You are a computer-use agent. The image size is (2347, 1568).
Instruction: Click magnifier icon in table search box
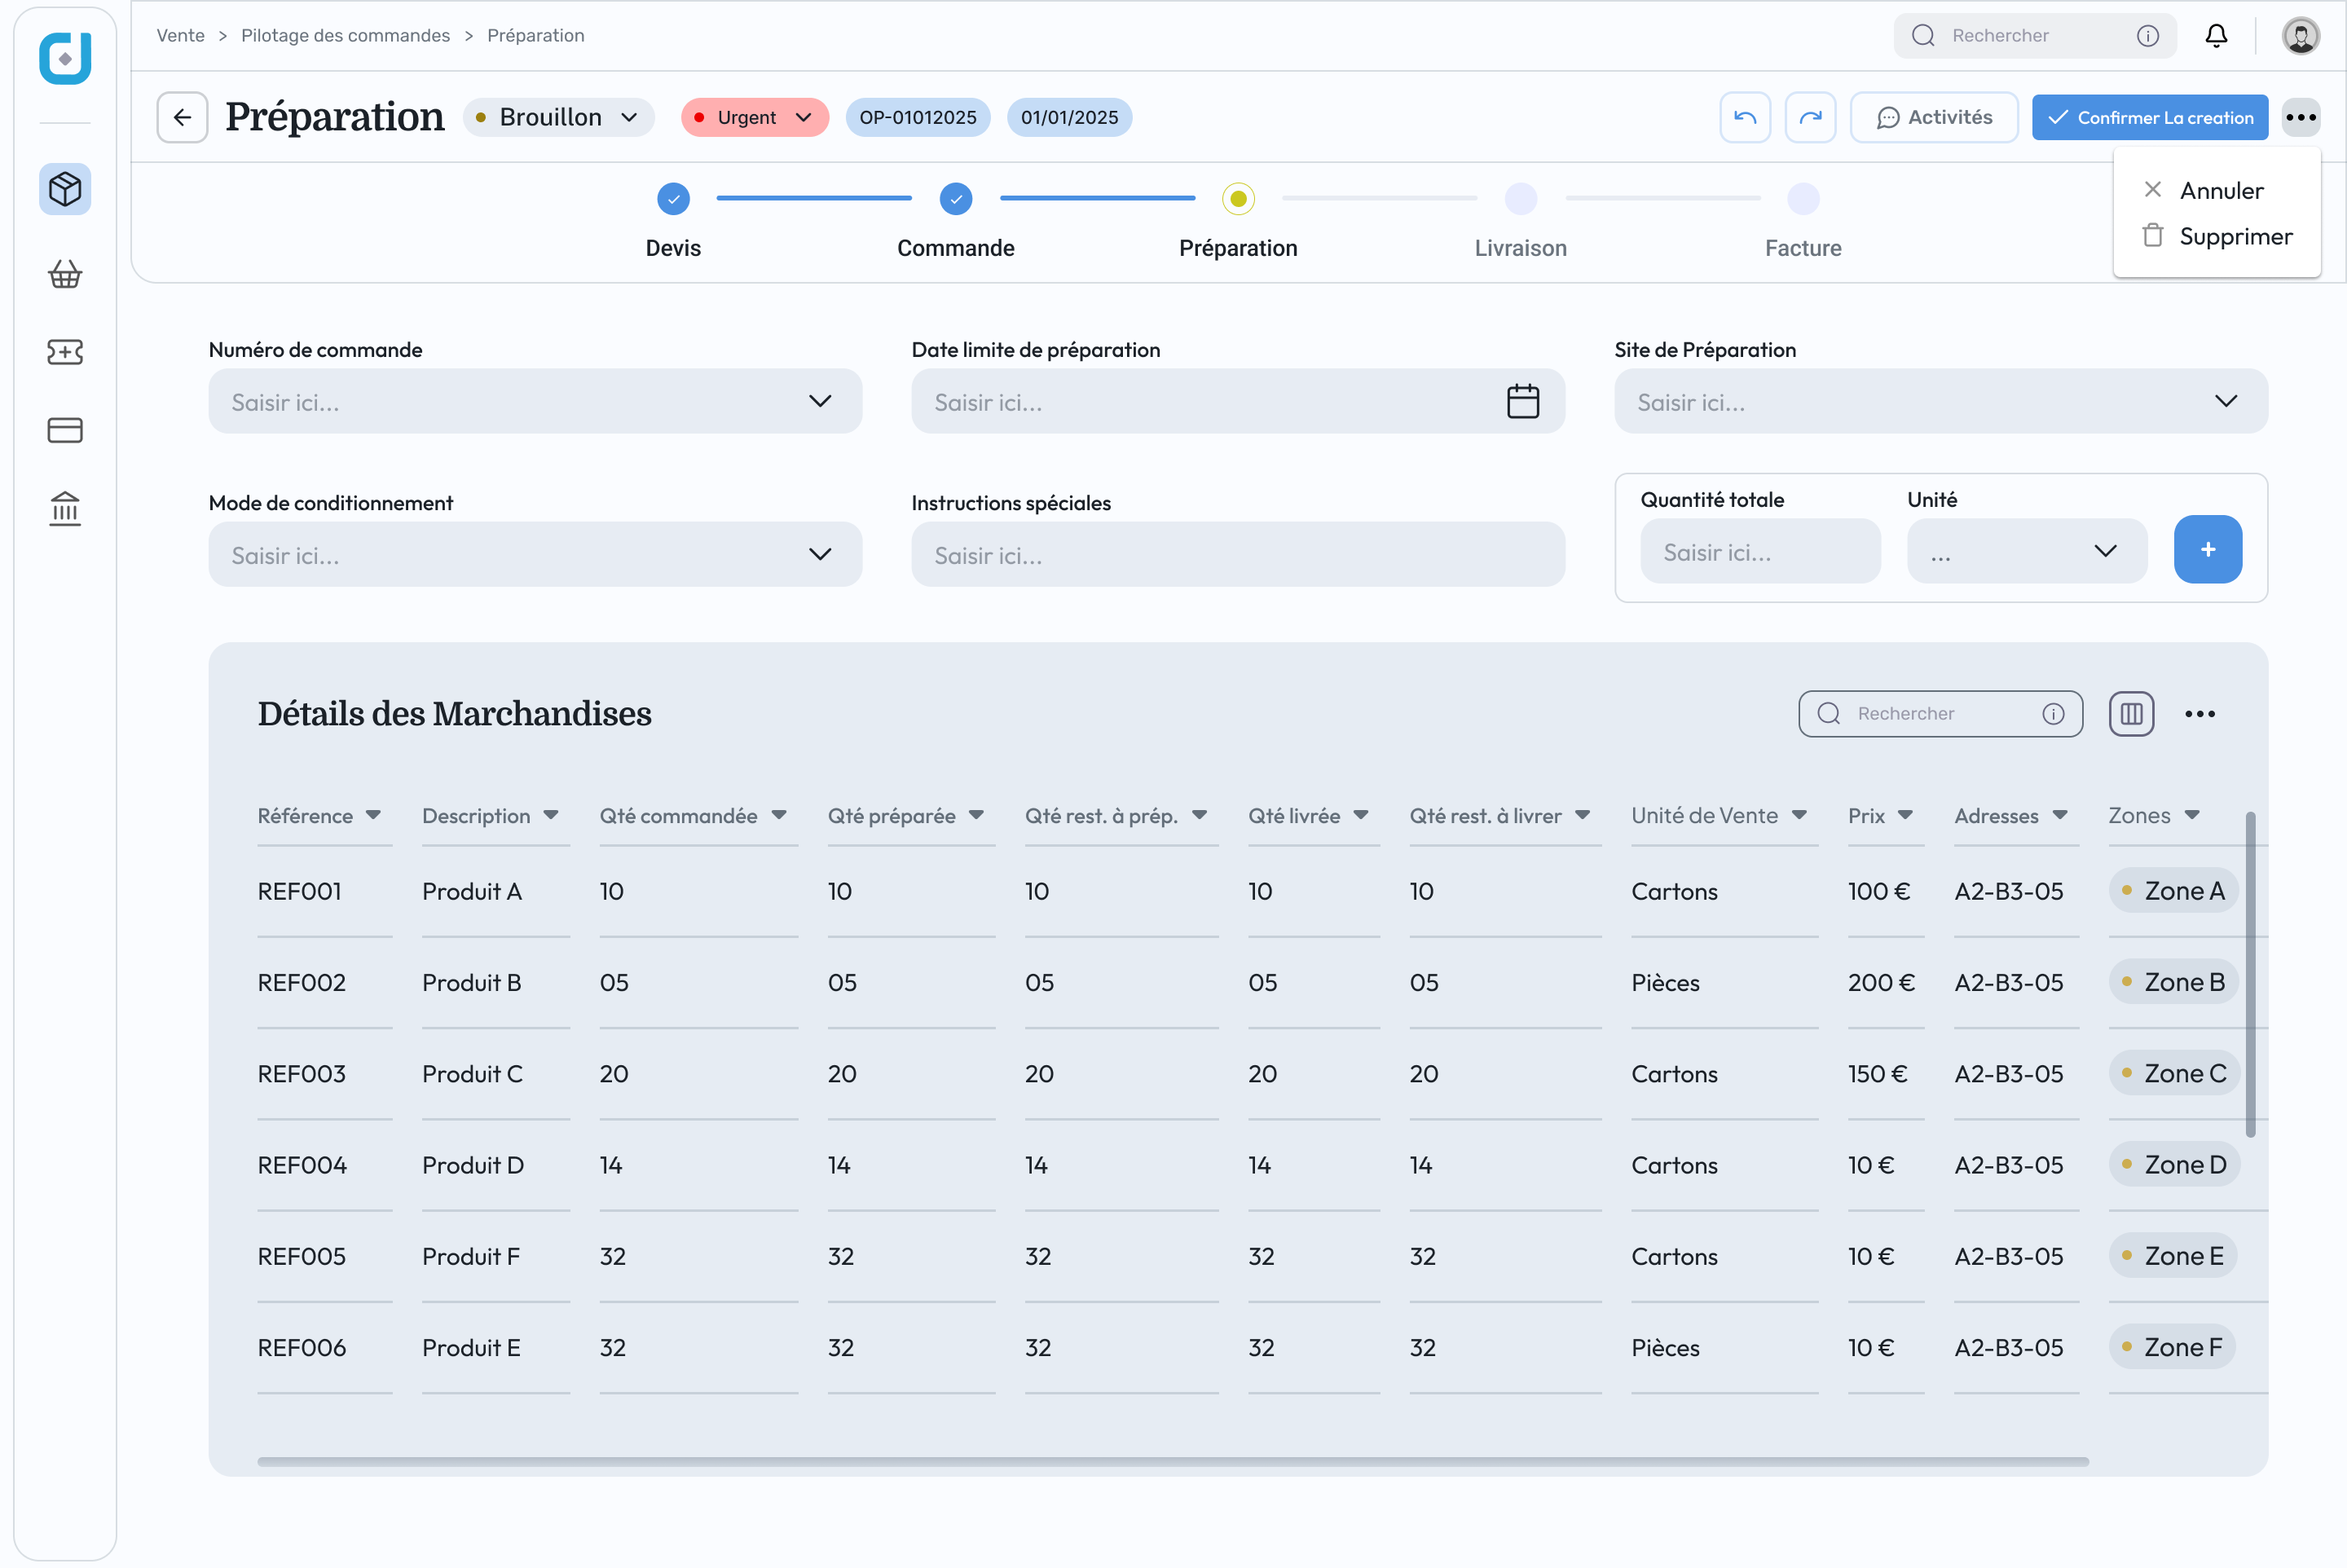coord(1828,713)
